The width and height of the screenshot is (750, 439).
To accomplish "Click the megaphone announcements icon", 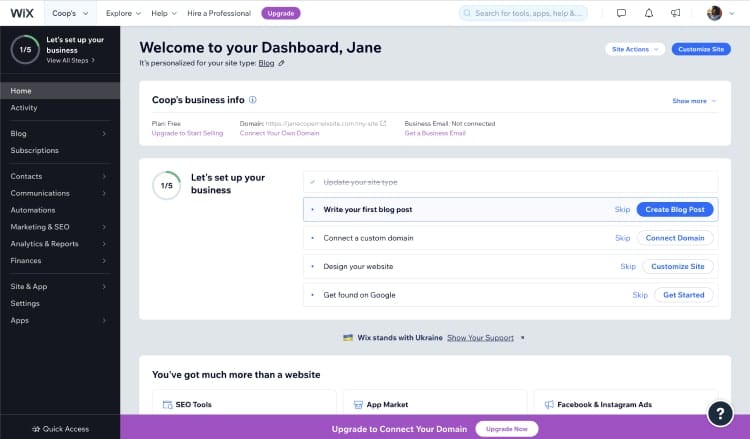I will [676, 13].
